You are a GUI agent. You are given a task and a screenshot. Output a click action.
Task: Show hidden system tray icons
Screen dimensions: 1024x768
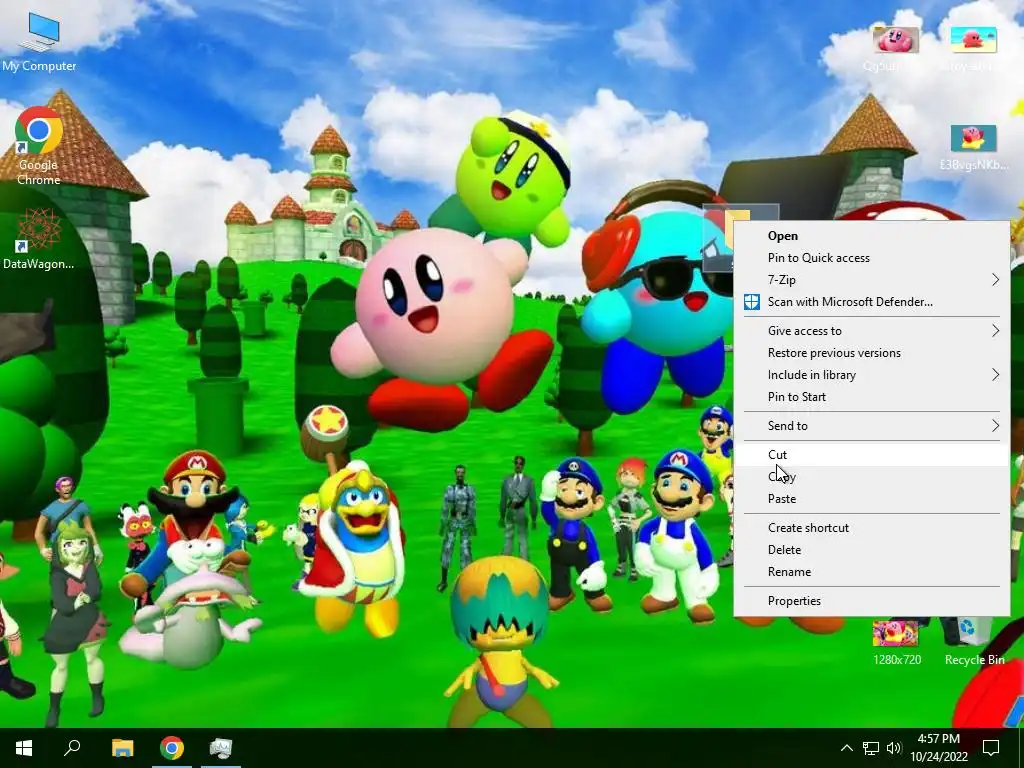pos(846,748)
